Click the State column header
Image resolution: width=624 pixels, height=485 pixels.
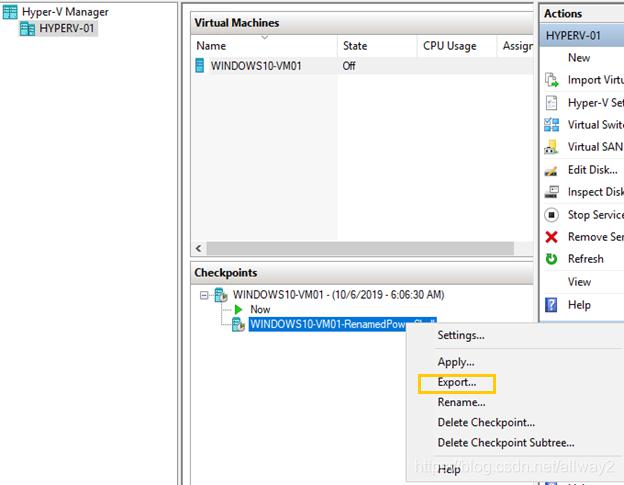tap(355, 46)
